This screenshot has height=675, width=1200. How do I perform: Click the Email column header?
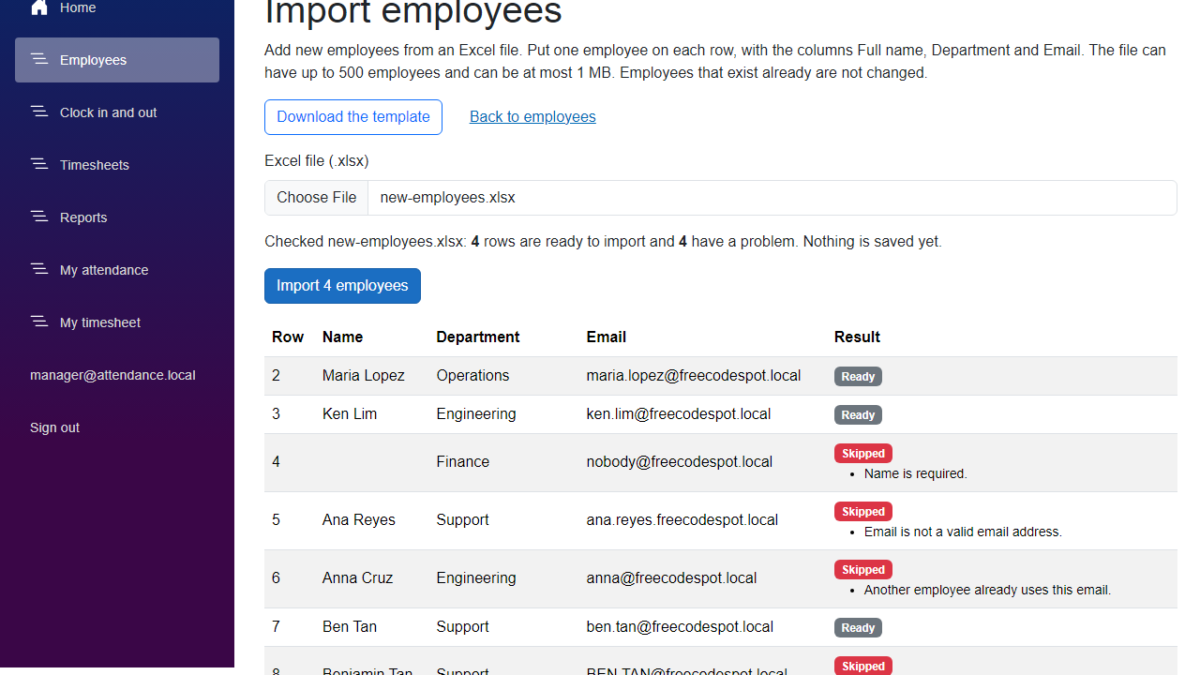coord(606,337)
